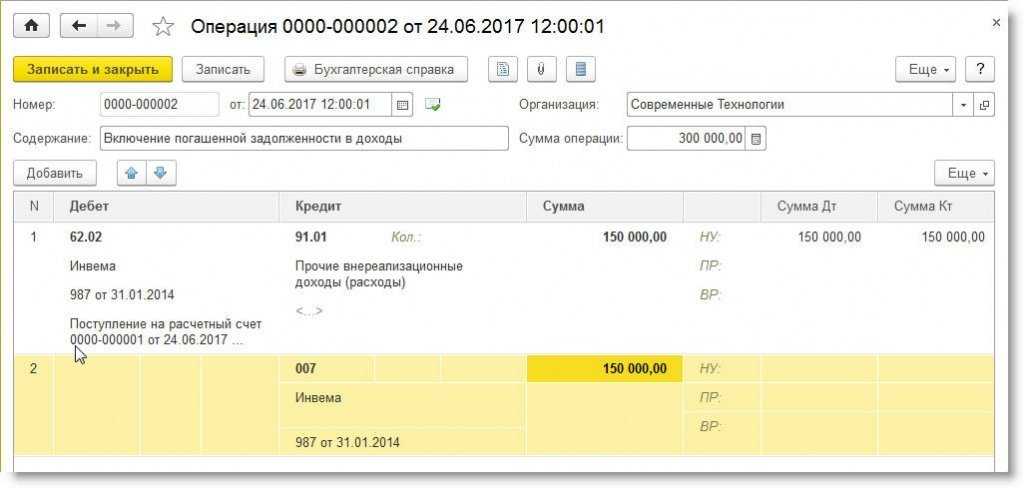Select Поступление на расчетный счет document

(x=167, y=332)
